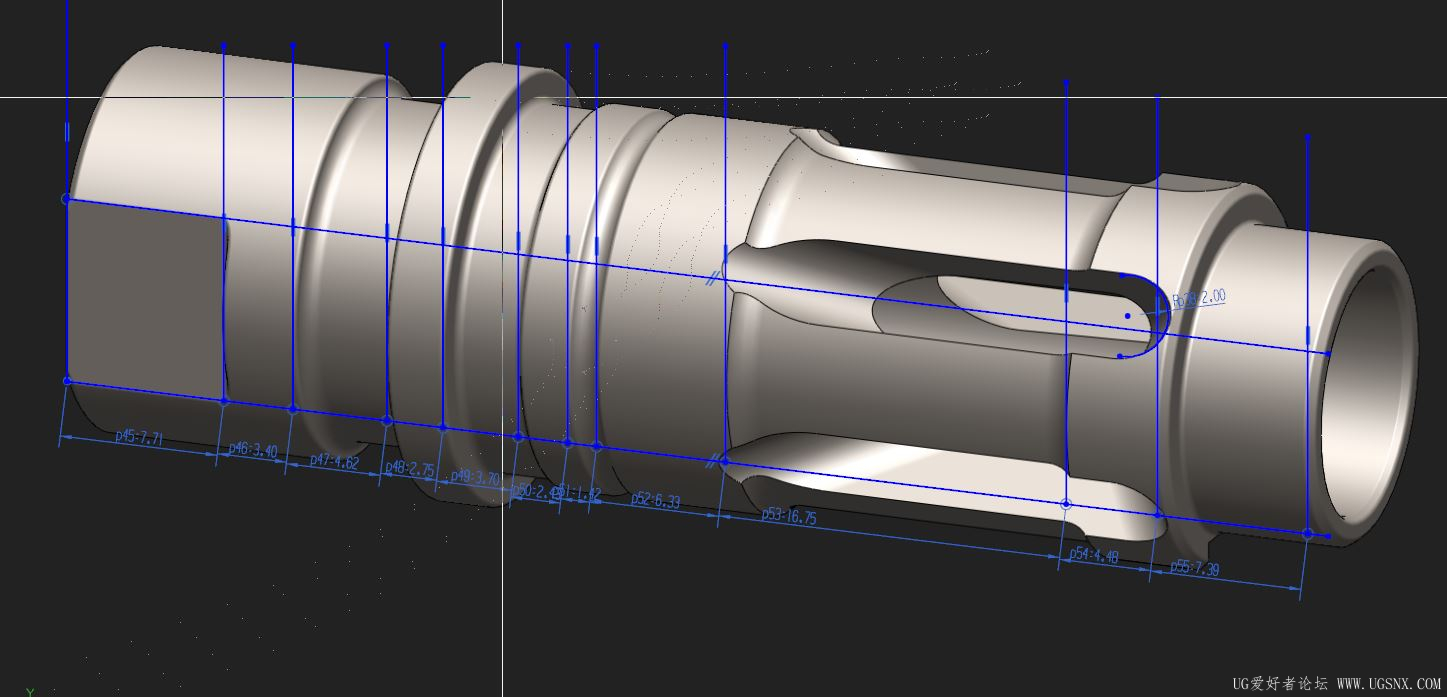Select the p52=6.33 dimension
This screenshot has width=1447, height=697.
click(655, 500)
